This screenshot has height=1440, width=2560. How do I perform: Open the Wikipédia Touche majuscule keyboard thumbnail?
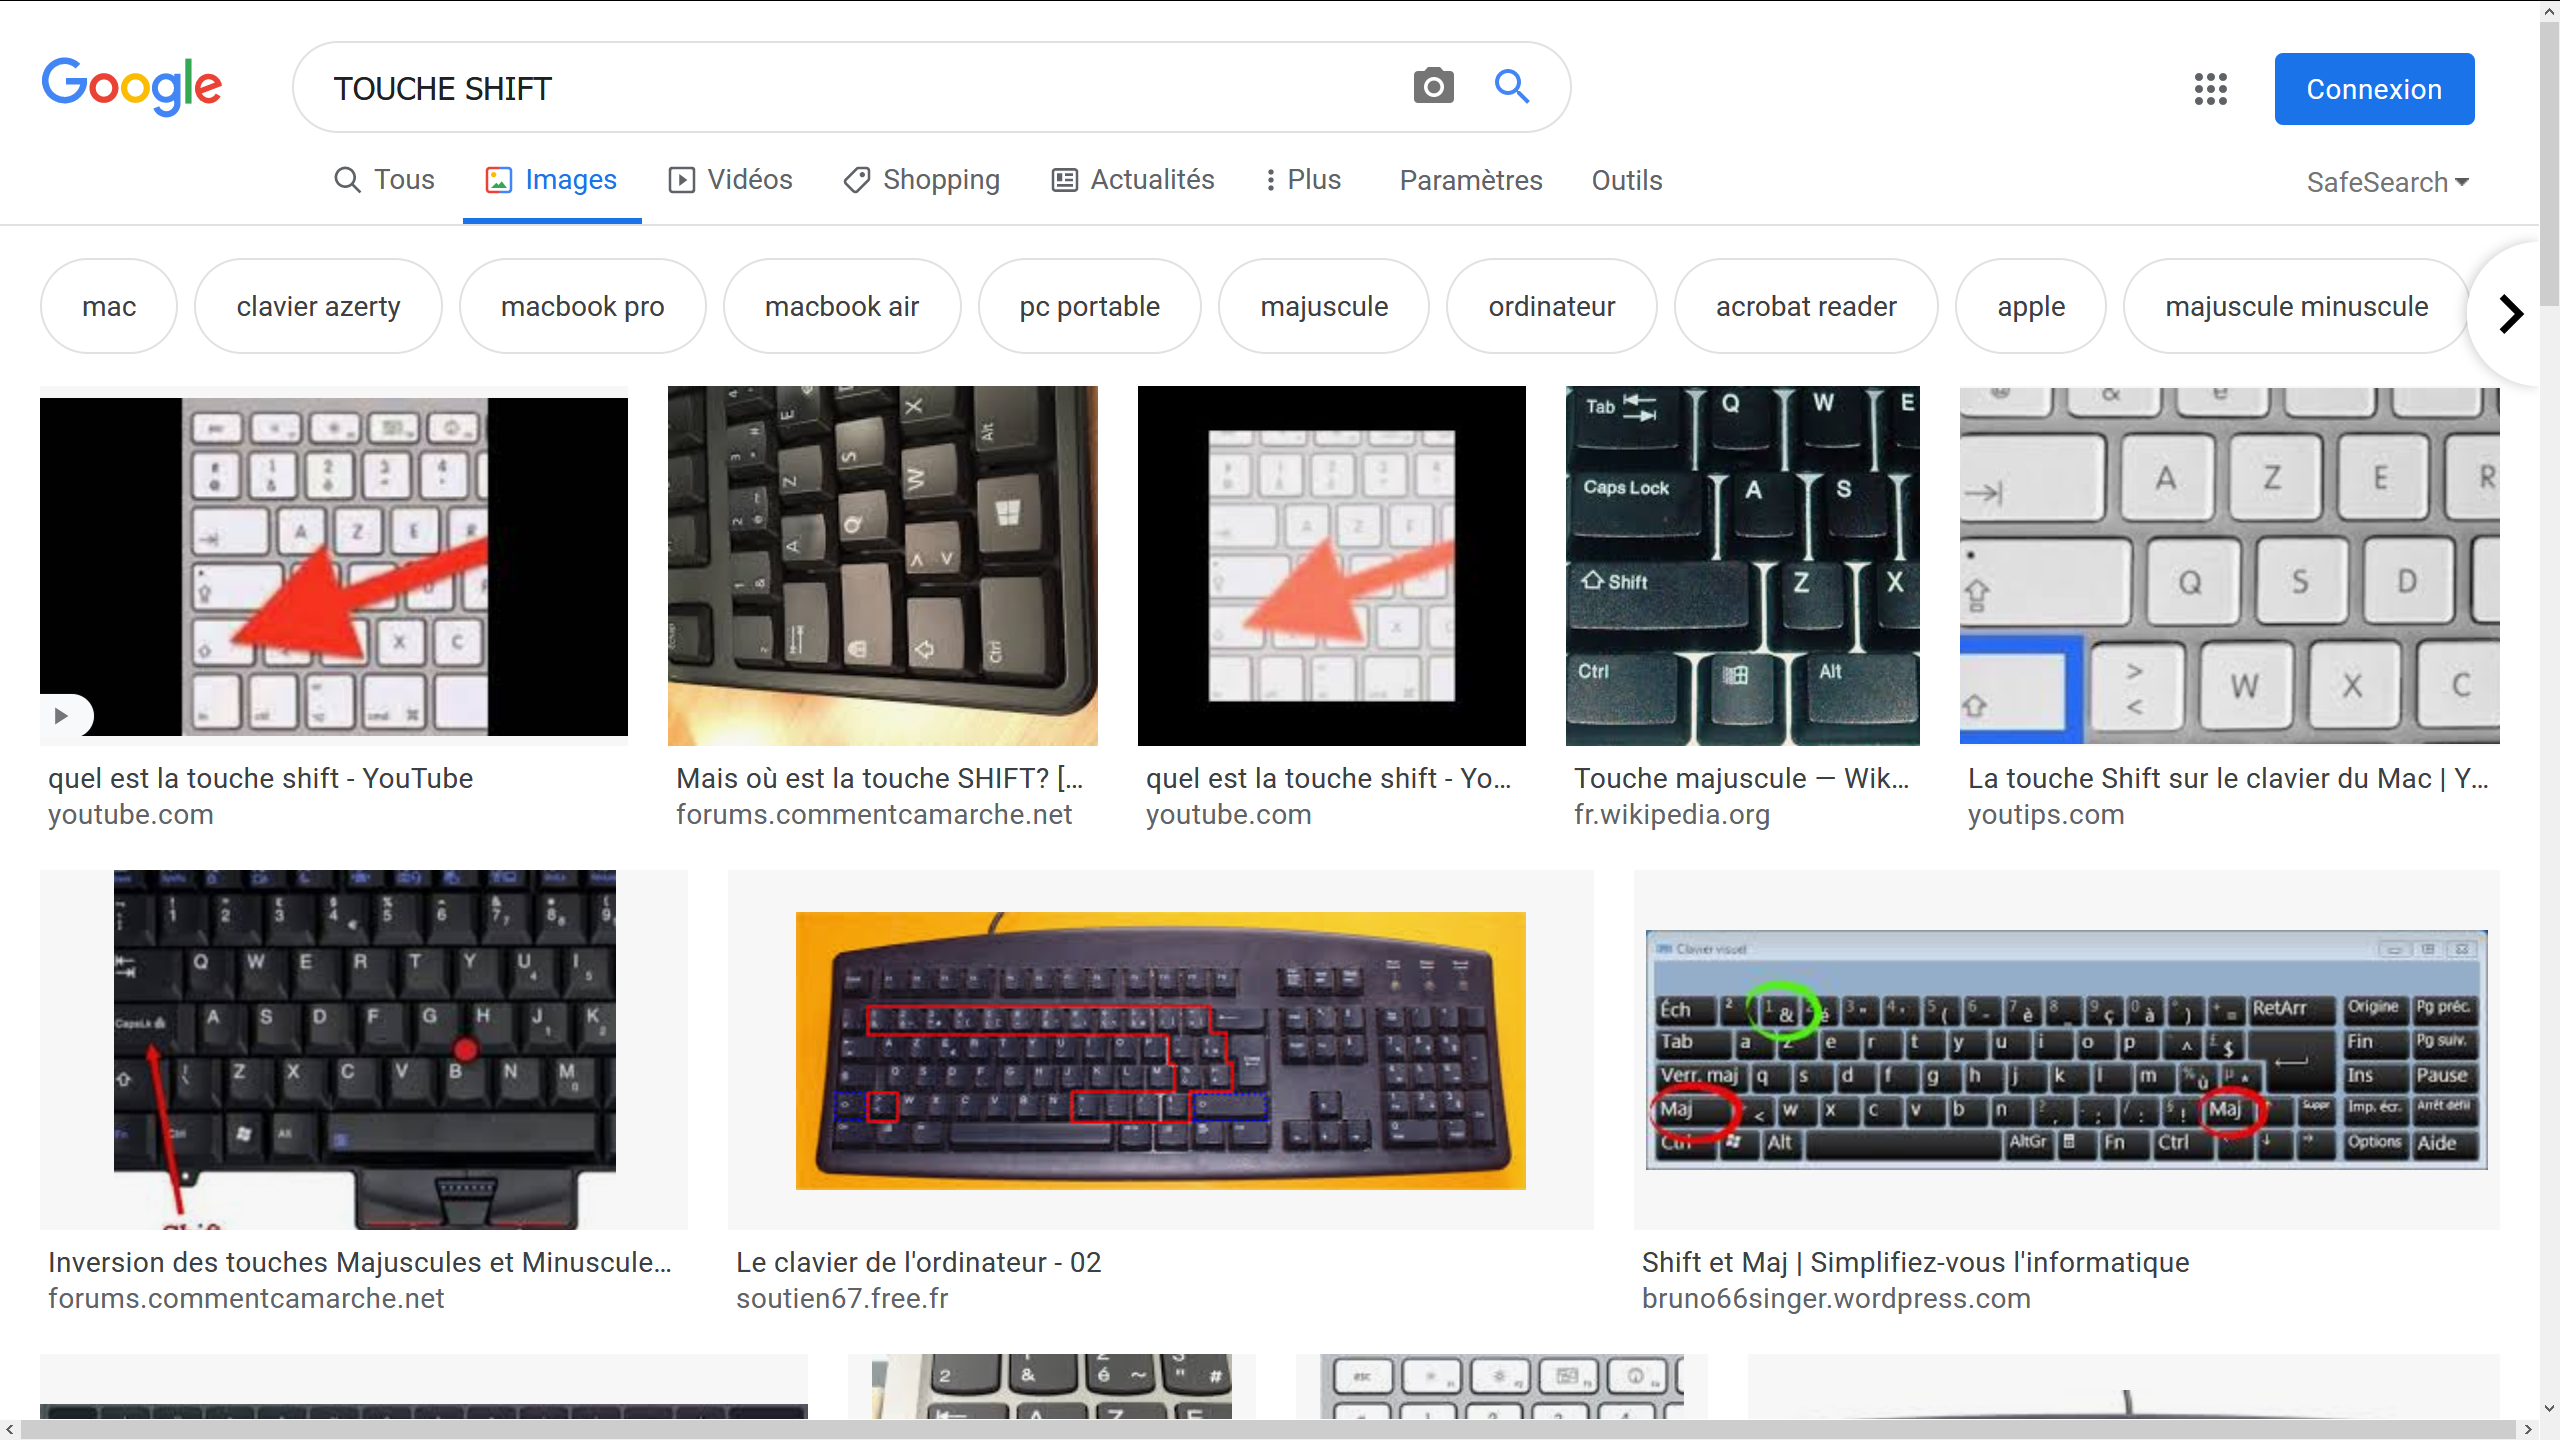pos(1742,566)
